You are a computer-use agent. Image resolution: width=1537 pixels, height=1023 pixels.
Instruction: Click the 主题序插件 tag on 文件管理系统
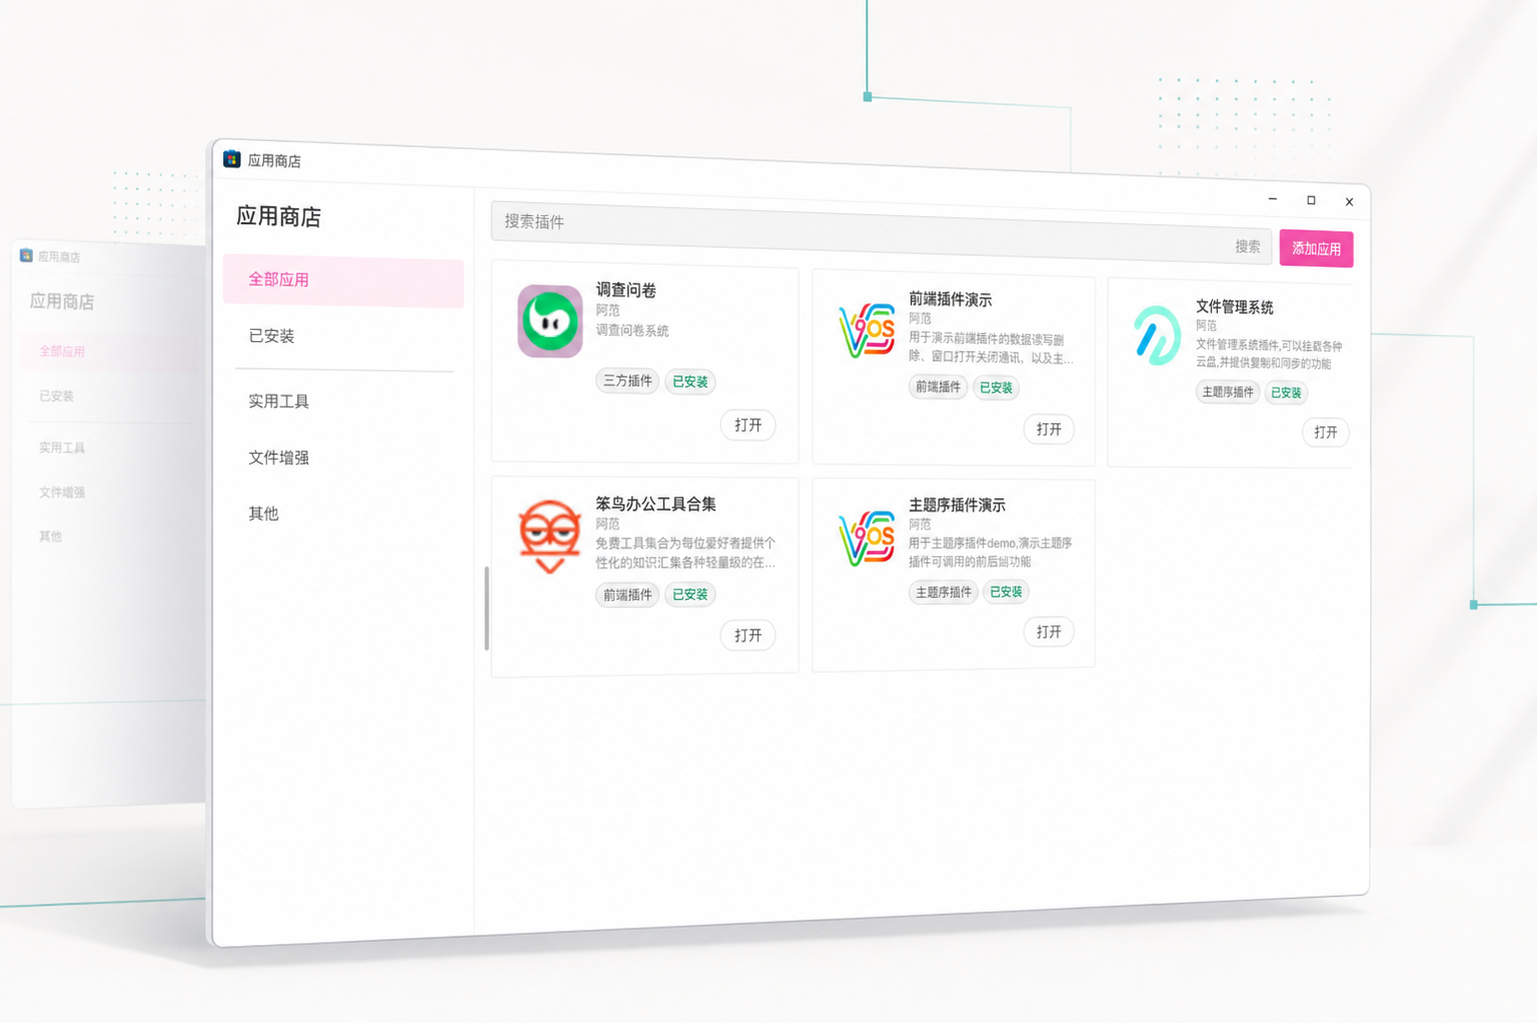[x=1228, y=392]
